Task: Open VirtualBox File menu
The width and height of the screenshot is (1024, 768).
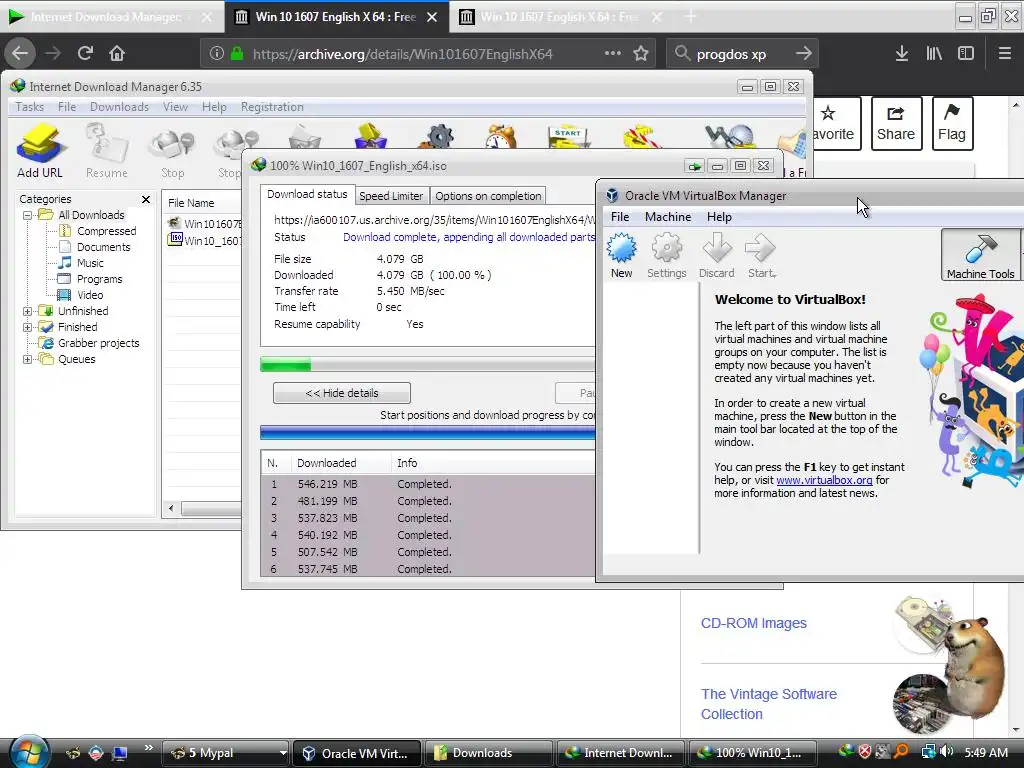Action: (x=620, y=217)
